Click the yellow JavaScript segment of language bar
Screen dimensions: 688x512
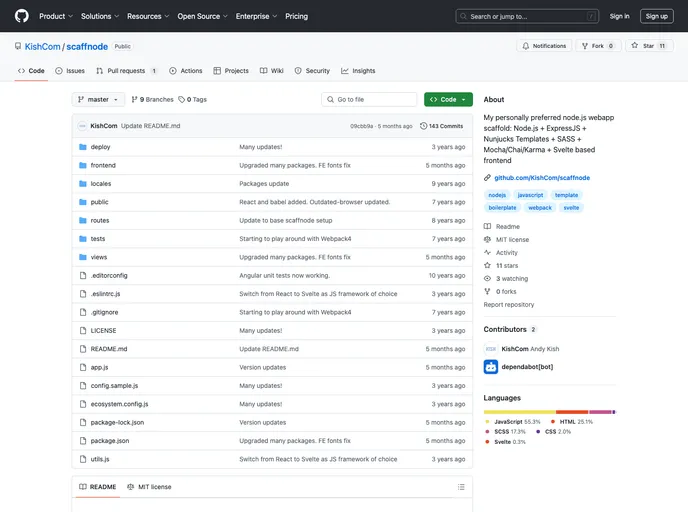coord(520,412)
